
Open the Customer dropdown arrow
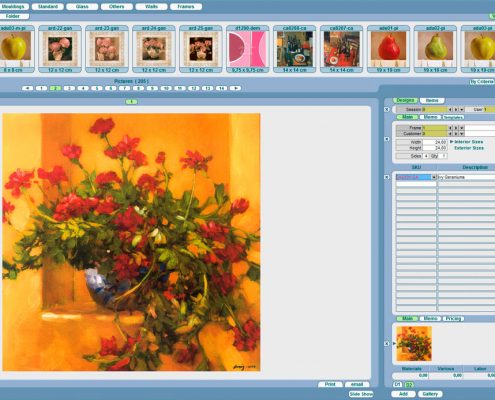(x=462, y=134)
